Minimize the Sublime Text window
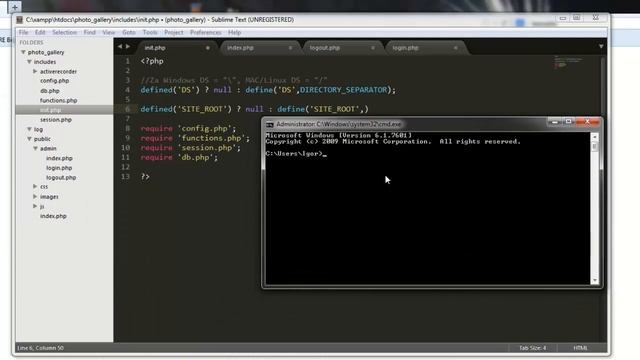Viewport: 640px width, 360px height. point(563,18)
